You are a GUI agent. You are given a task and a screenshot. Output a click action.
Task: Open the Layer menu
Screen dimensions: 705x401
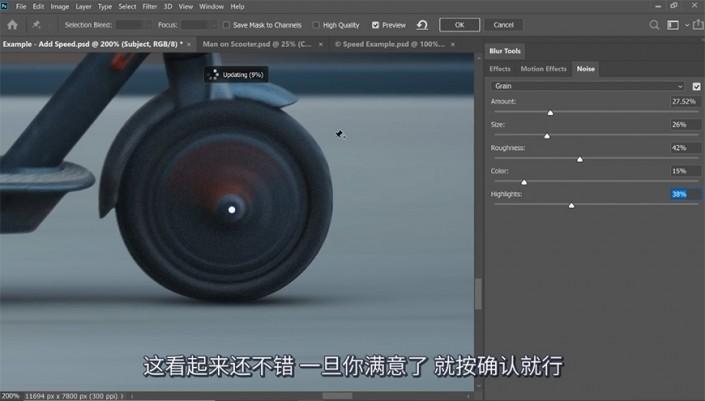coord(83,6)
